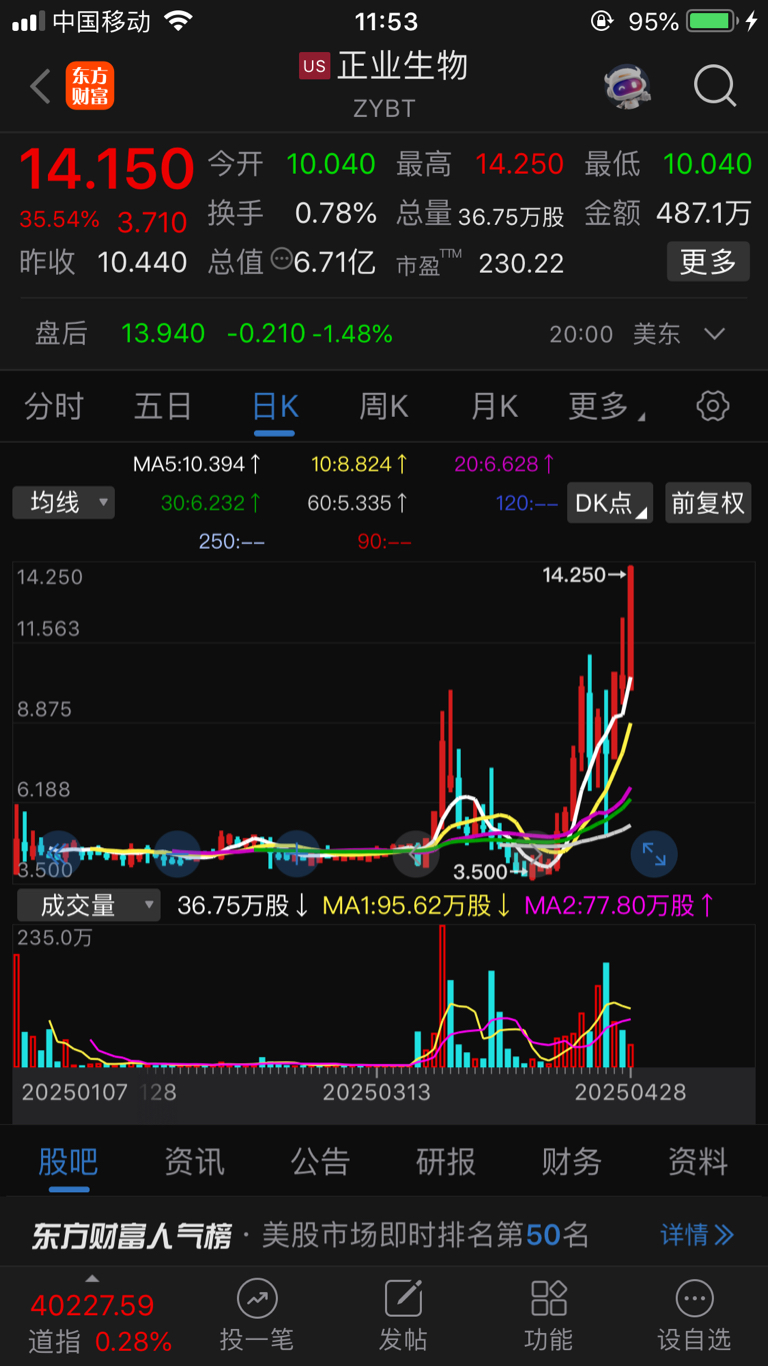
Task: Switch to 分时 chart tab
Action: coord(54,406)
